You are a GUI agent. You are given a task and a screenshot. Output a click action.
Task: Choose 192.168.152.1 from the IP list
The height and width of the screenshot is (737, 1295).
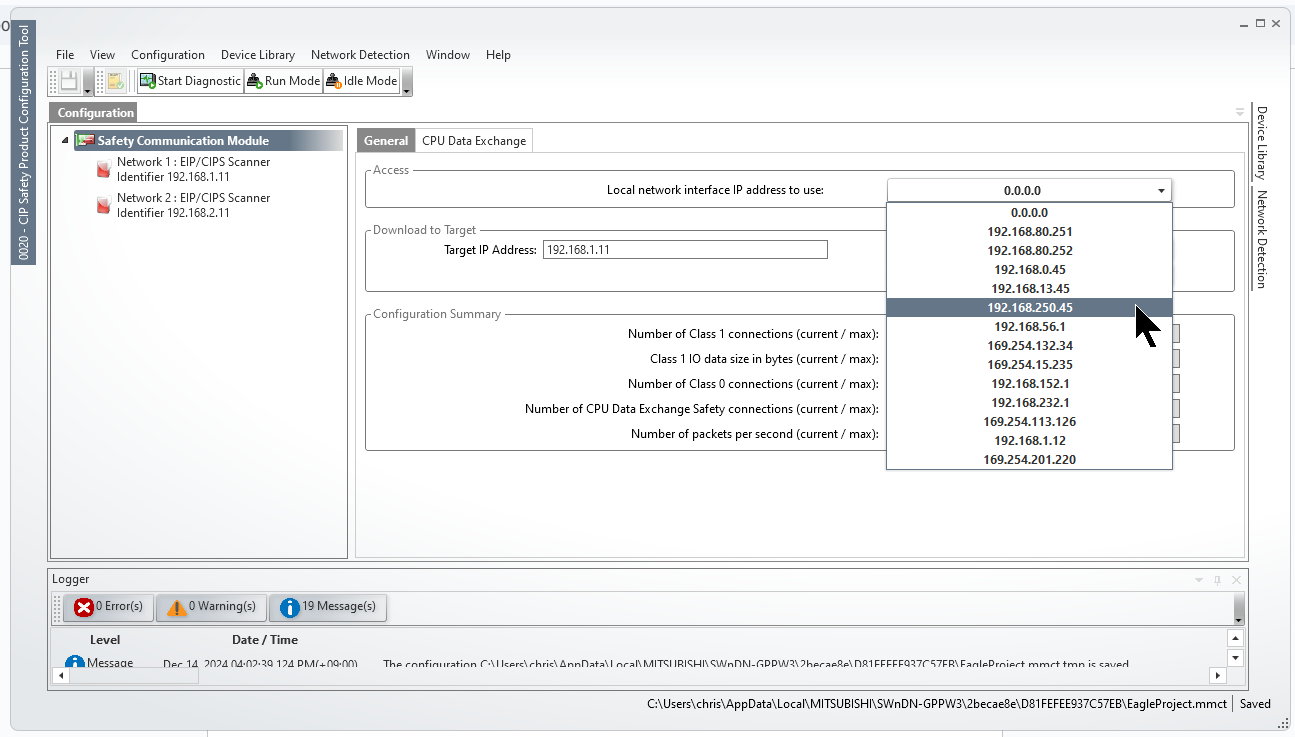coord(1029,384)
